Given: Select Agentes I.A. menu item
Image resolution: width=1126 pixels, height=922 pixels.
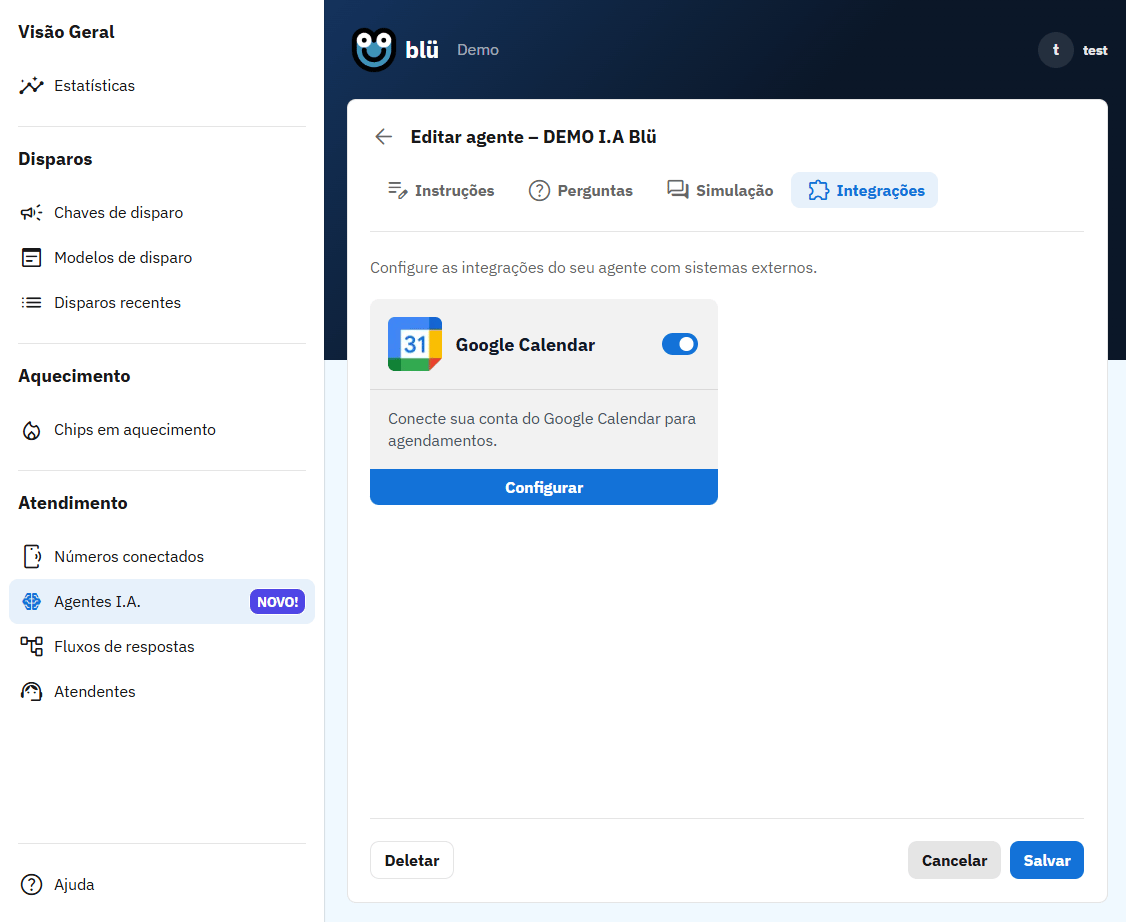Looking at the screenshot, I should tap(162, 602).
